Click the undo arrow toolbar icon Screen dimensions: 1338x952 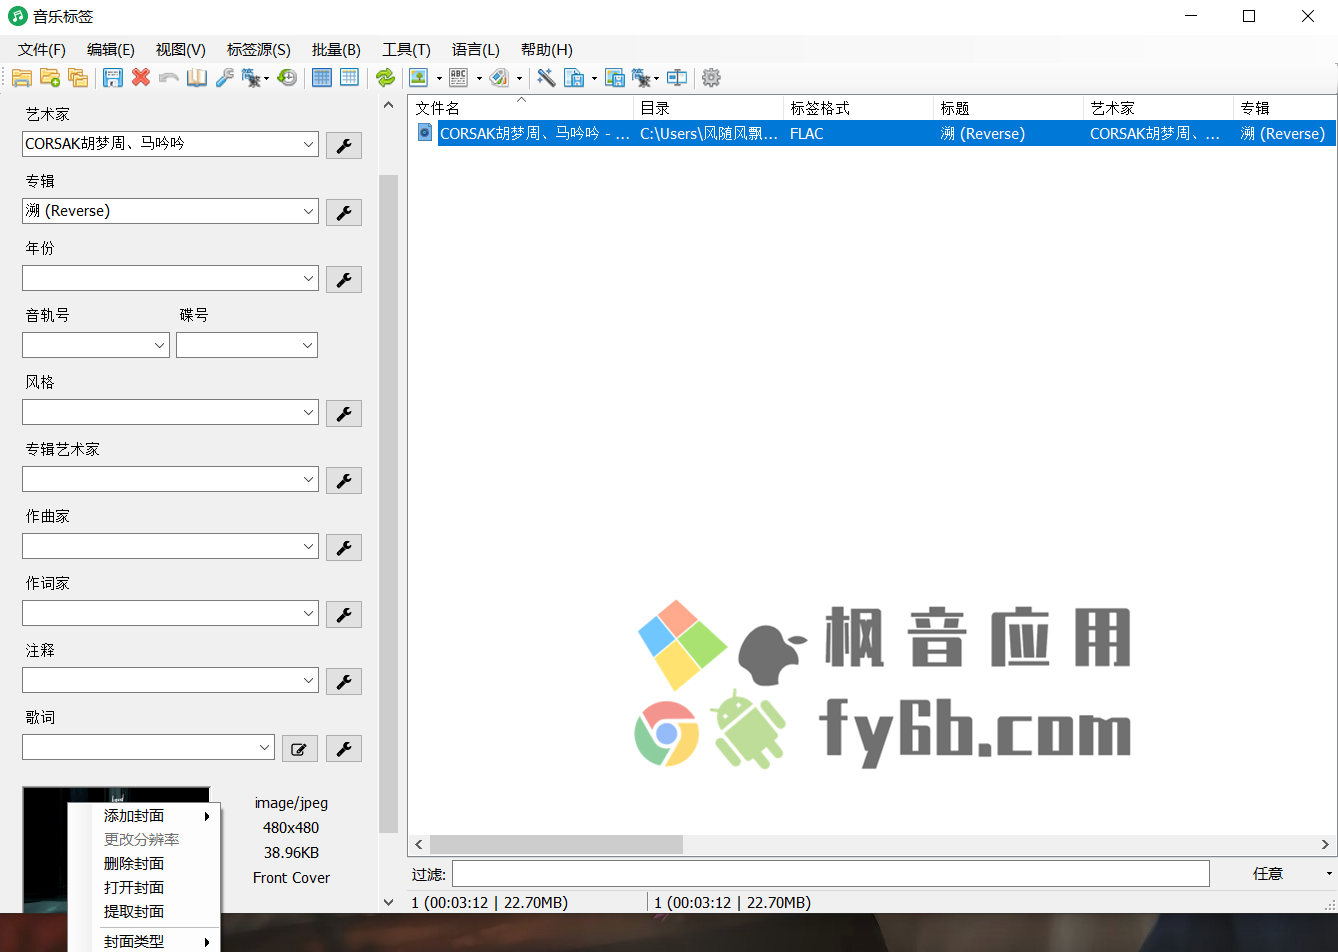tap(169, 78)
